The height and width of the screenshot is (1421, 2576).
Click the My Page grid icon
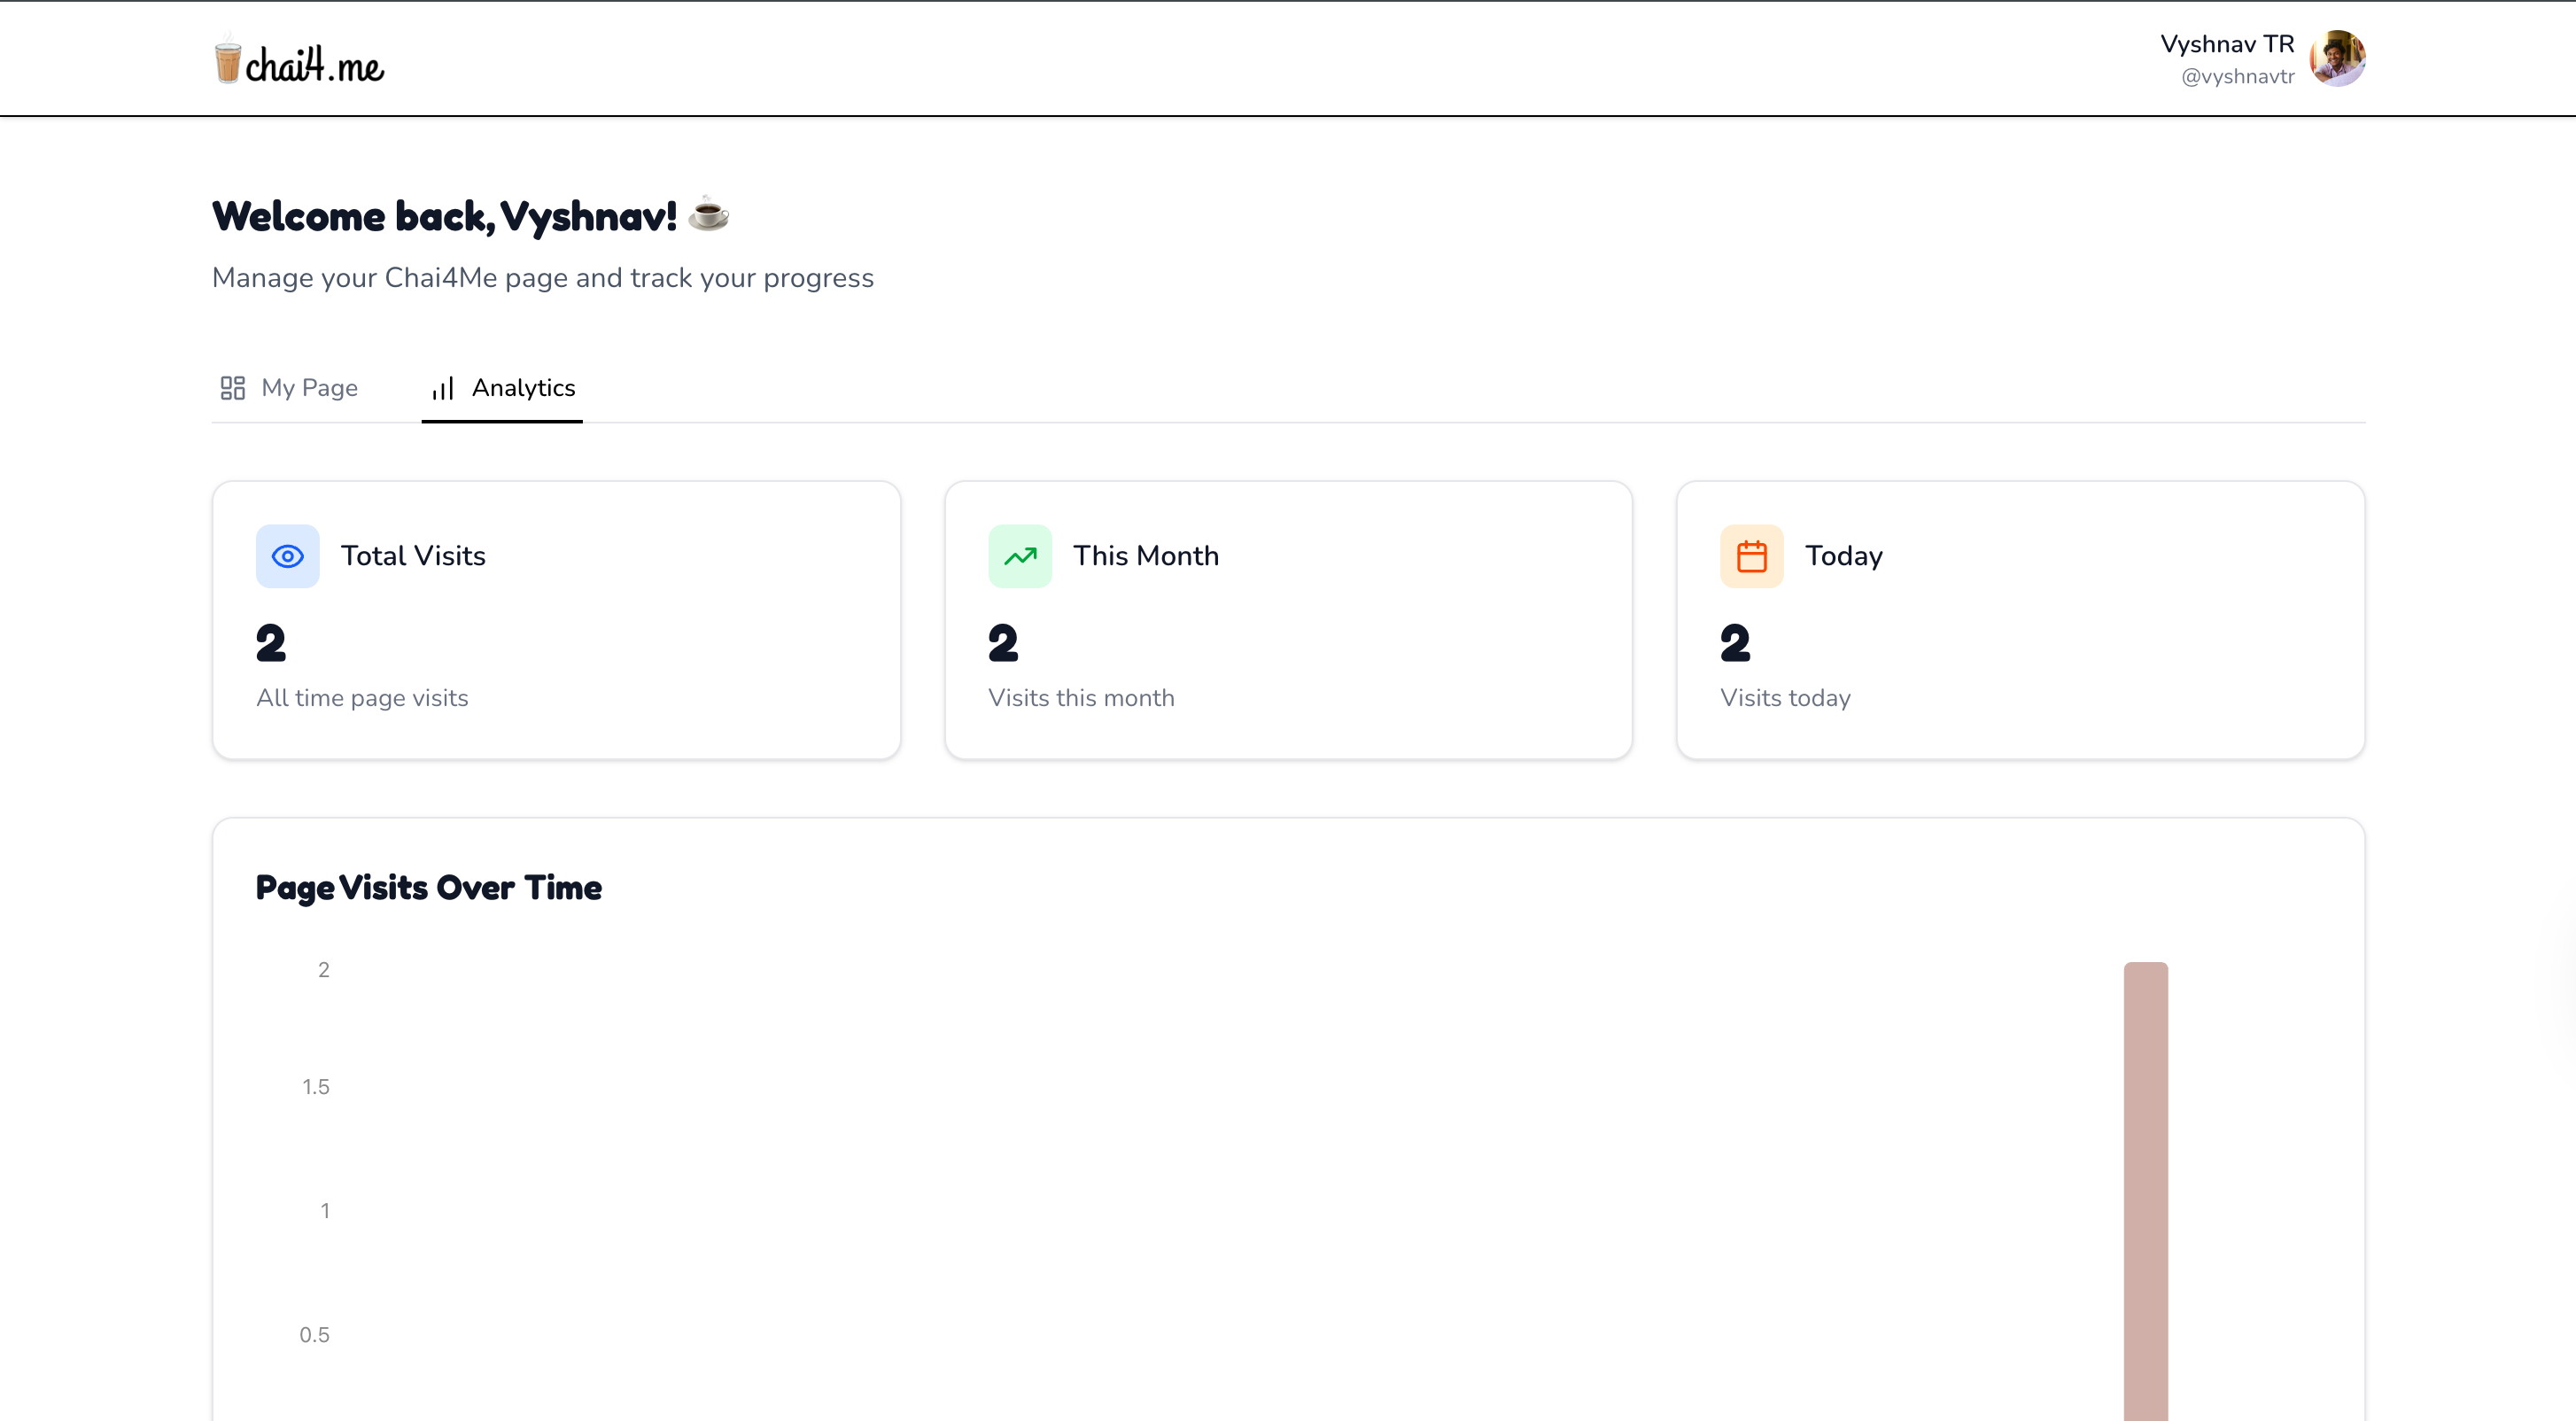pos(232,388)
